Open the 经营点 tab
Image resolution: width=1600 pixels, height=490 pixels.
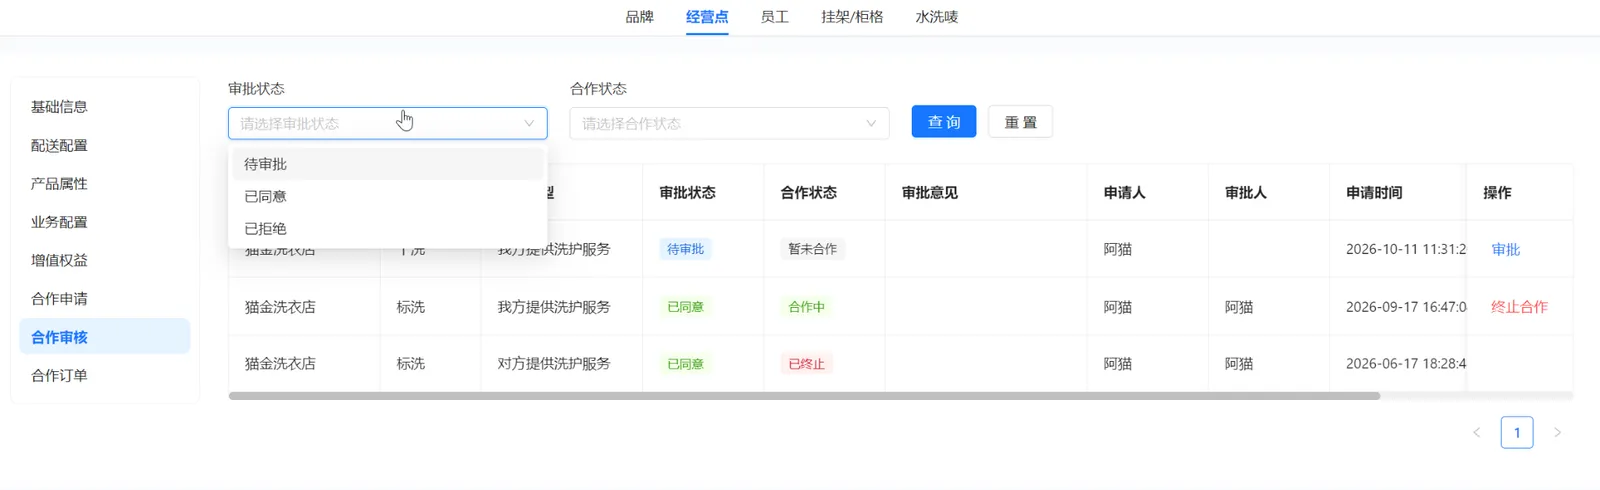[707, 17]
